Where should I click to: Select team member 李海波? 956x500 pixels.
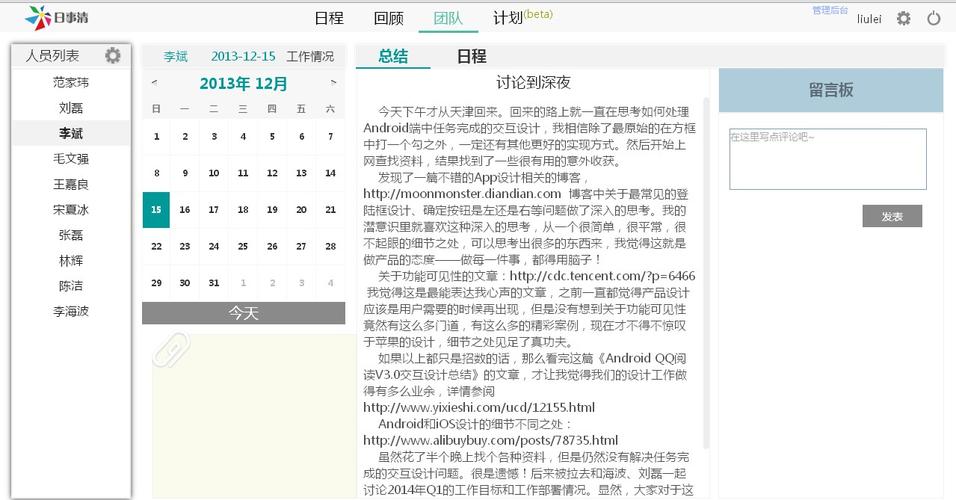pyautogui.click(x=71, y=311)
